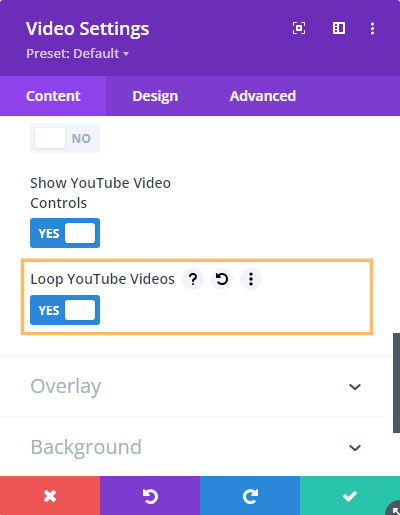Switch to the Advanced tab
The width and height of the screenshot is (400, 515).
[263, 96]
